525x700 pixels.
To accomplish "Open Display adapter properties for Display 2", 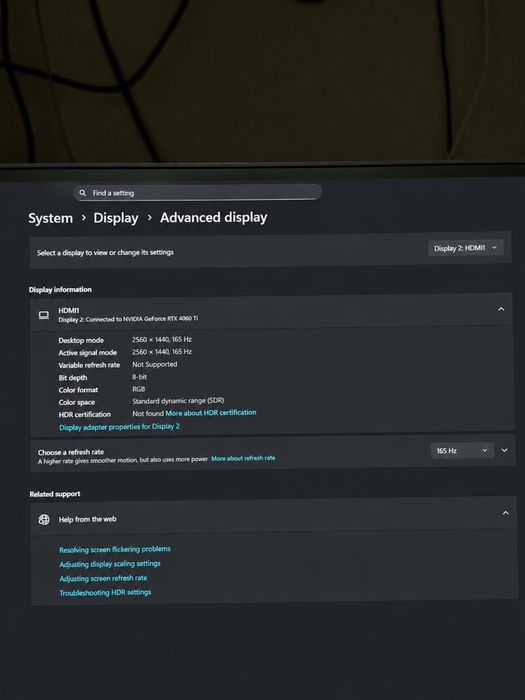I will [119, 427].
